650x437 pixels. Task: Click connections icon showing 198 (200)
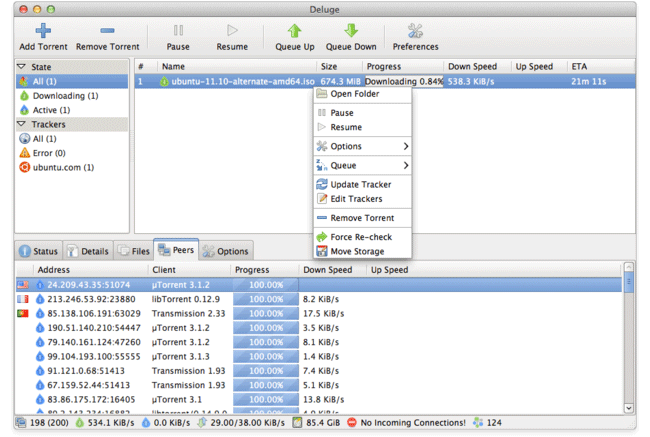[21, 422]
